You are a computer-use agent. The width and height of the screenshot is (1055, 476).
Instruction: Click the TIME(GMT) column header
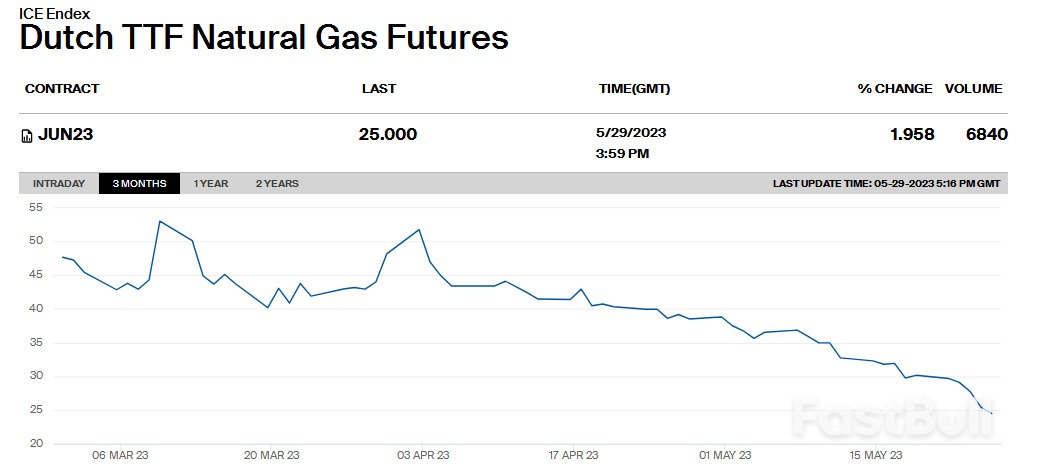[634, 88]
